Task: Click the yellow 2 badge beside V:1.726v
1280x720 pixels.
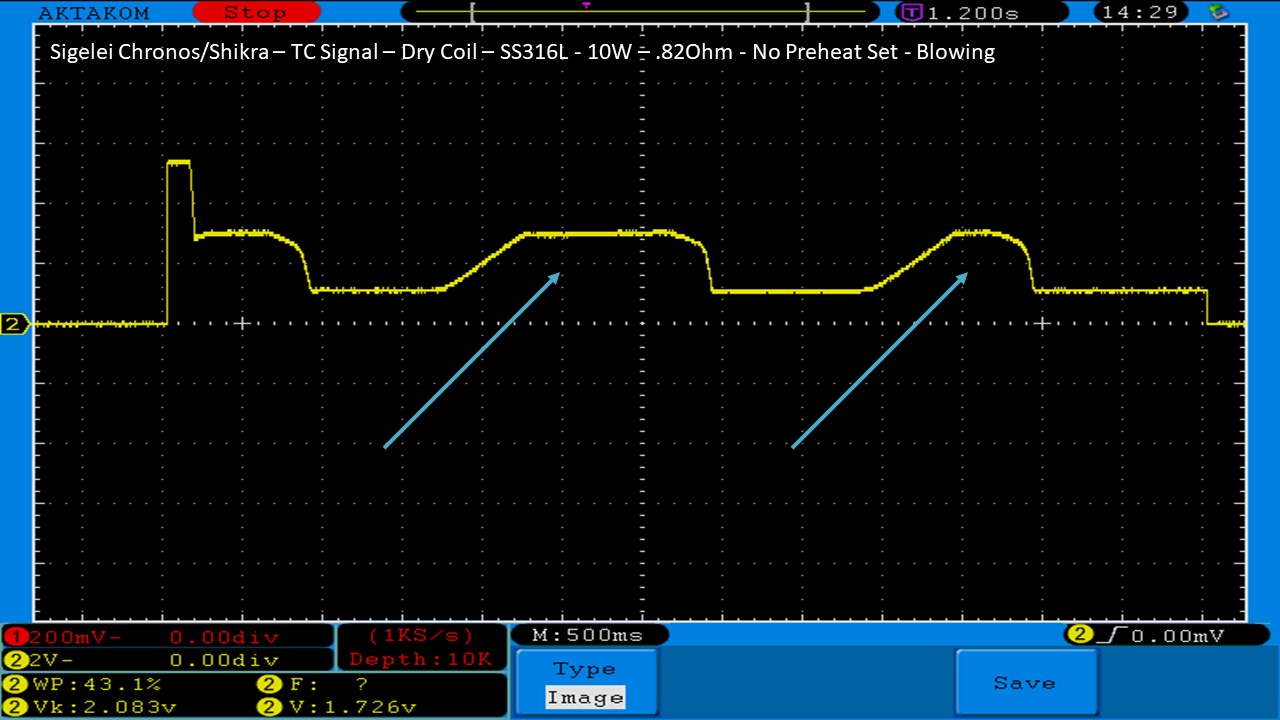Action: (271, 707)
